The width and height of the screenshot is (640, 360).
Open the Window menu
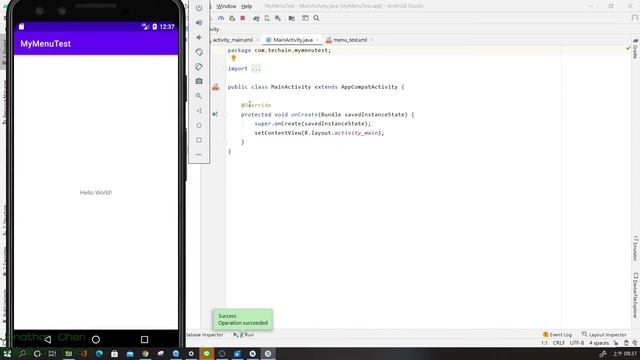point(226,6)
